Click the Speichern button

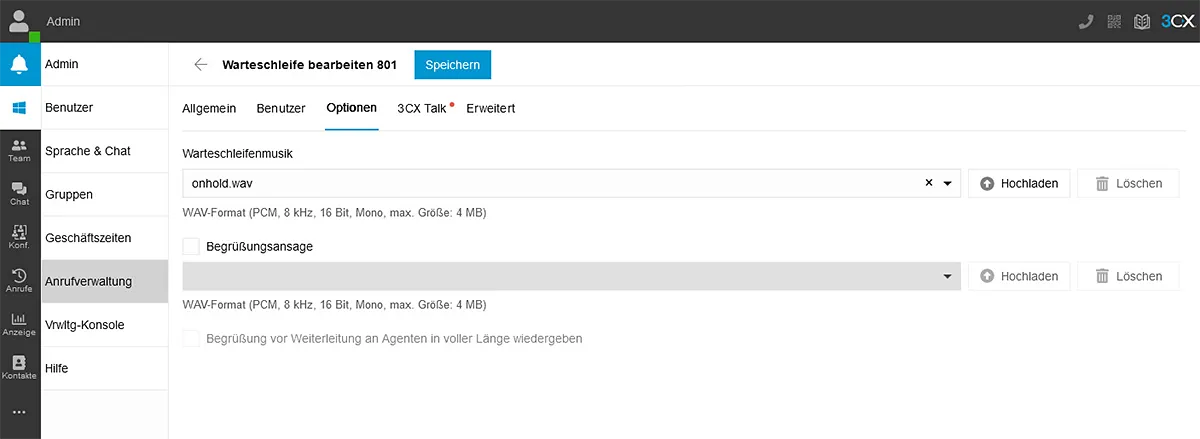[x=452, y=65]
